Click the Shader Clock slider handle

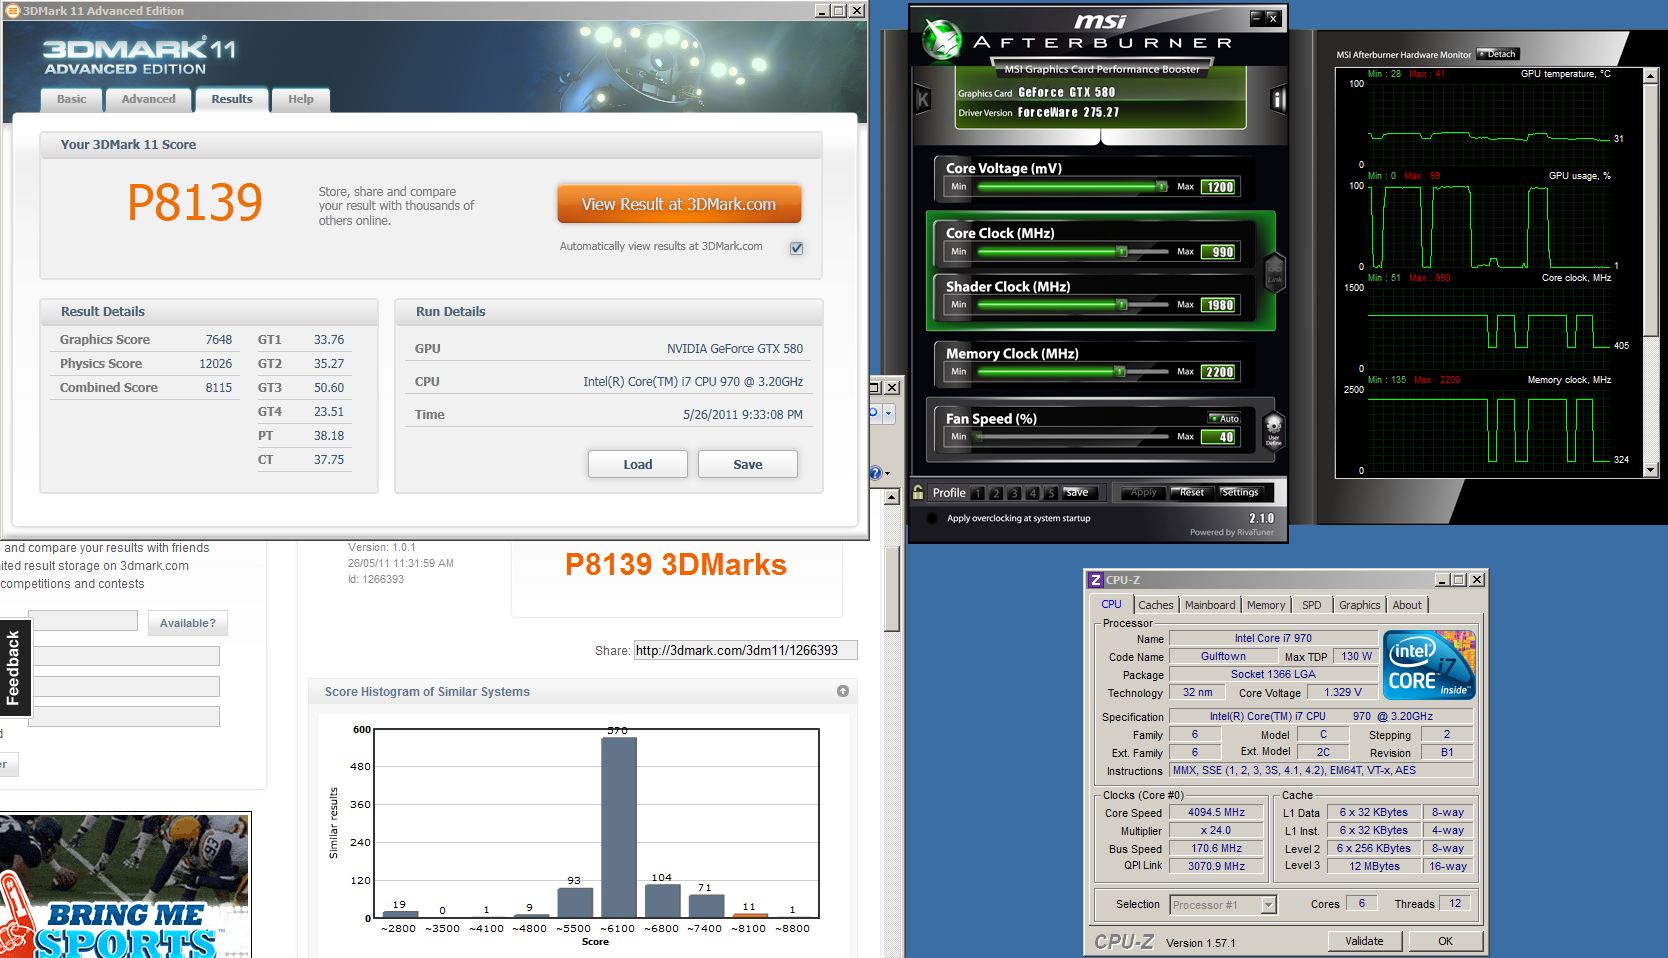click(1122, 304)
